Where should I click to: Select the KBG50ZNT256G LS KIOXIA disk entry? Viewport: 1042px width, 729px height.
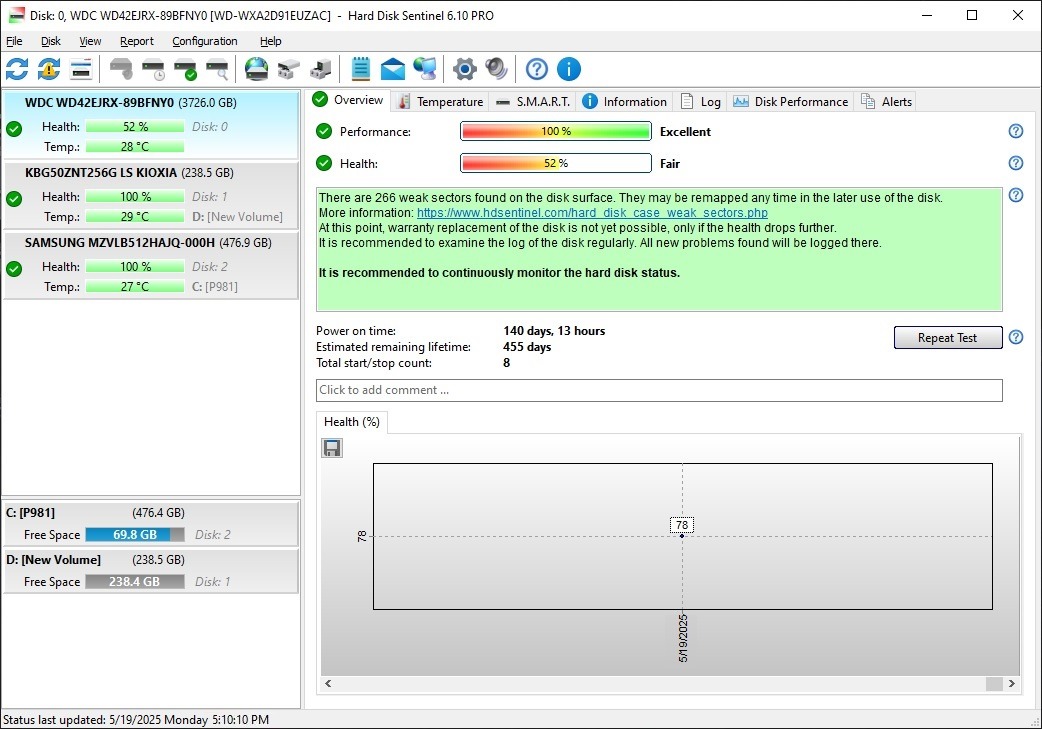tap(151, 195)
